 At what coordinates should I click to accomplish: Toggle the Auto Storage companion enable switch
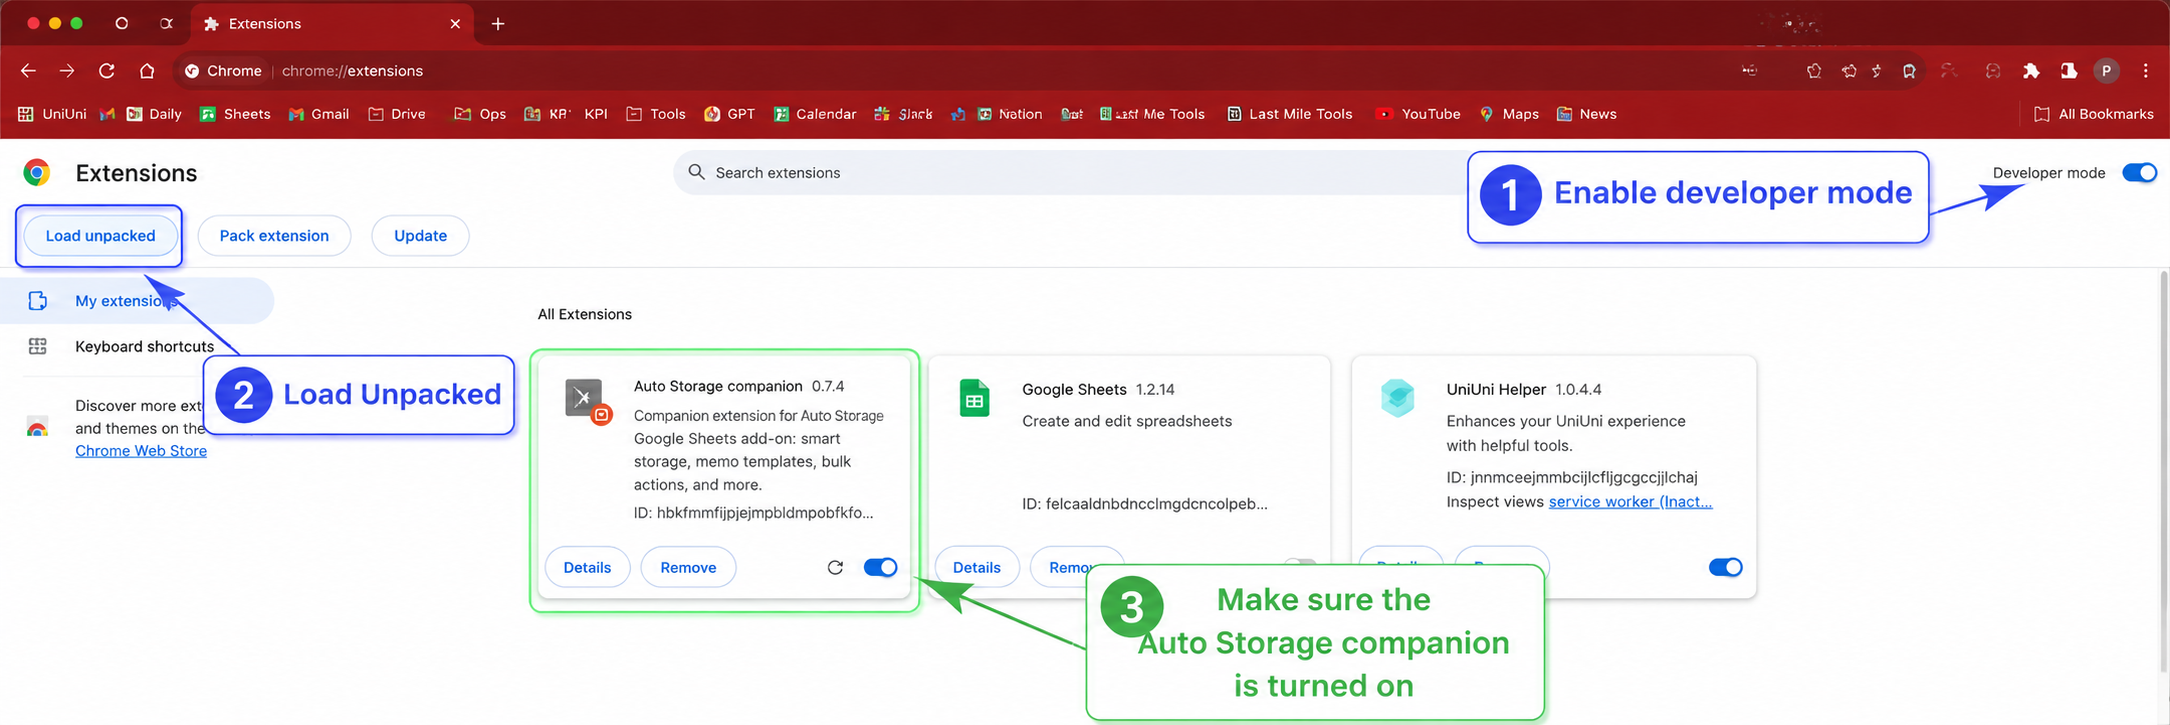[880, 567]
